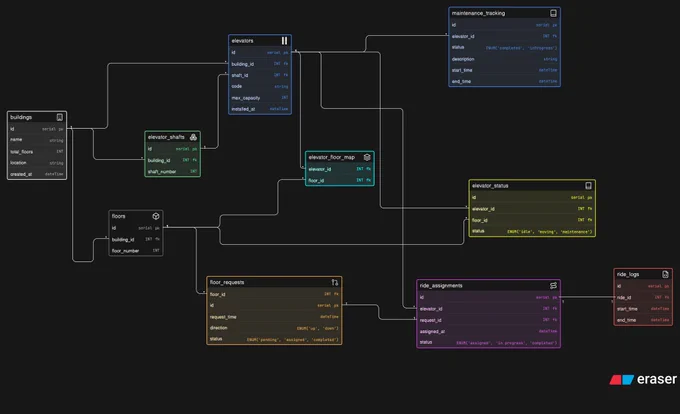The image size is (680, 414).
Task: Click the ride_id field in ride_logs
Action: (643, 297)
